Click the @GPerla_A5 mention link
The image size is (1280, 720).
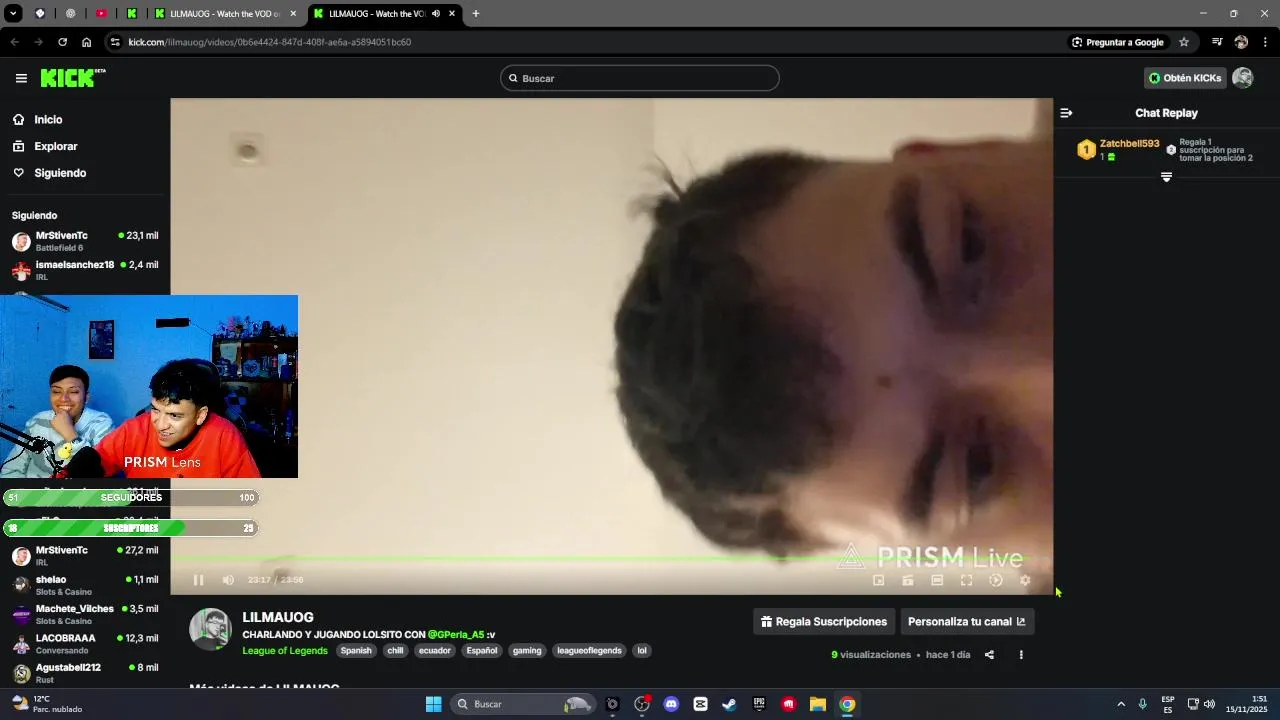[456, 635]
